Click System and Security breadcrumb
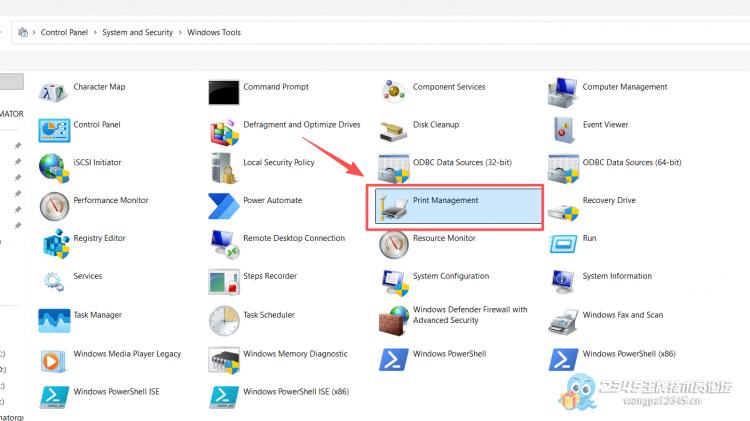The width and height of the screenshot is (750, 421). [x=137, y=33]
